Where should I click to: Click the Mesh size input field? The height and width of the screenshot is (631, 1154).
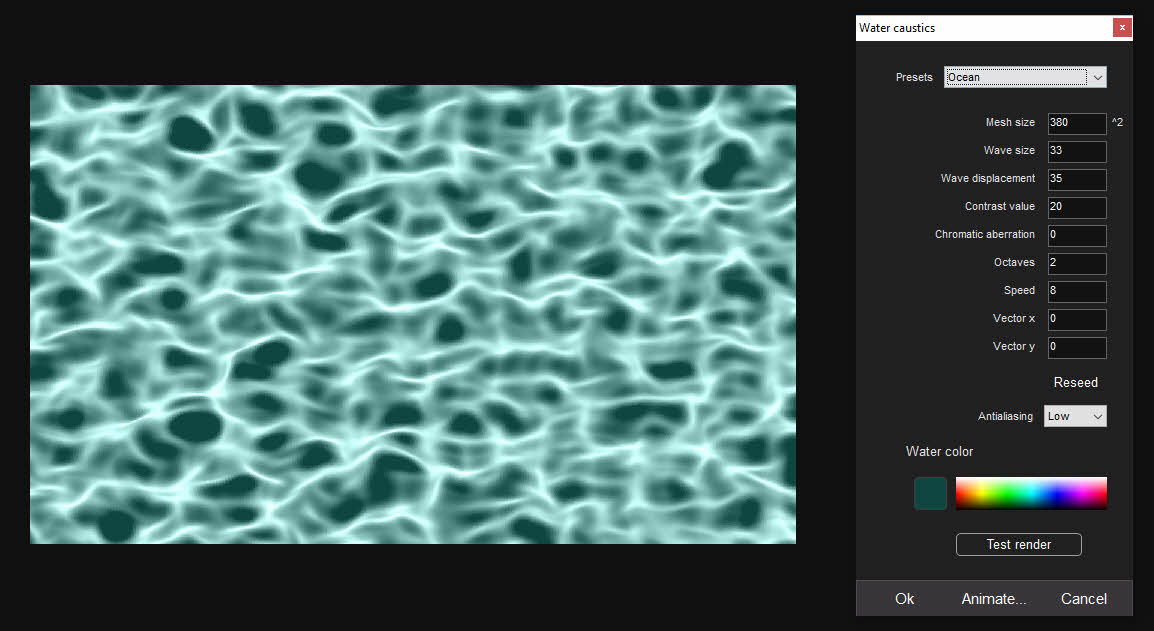point(1076,123)
